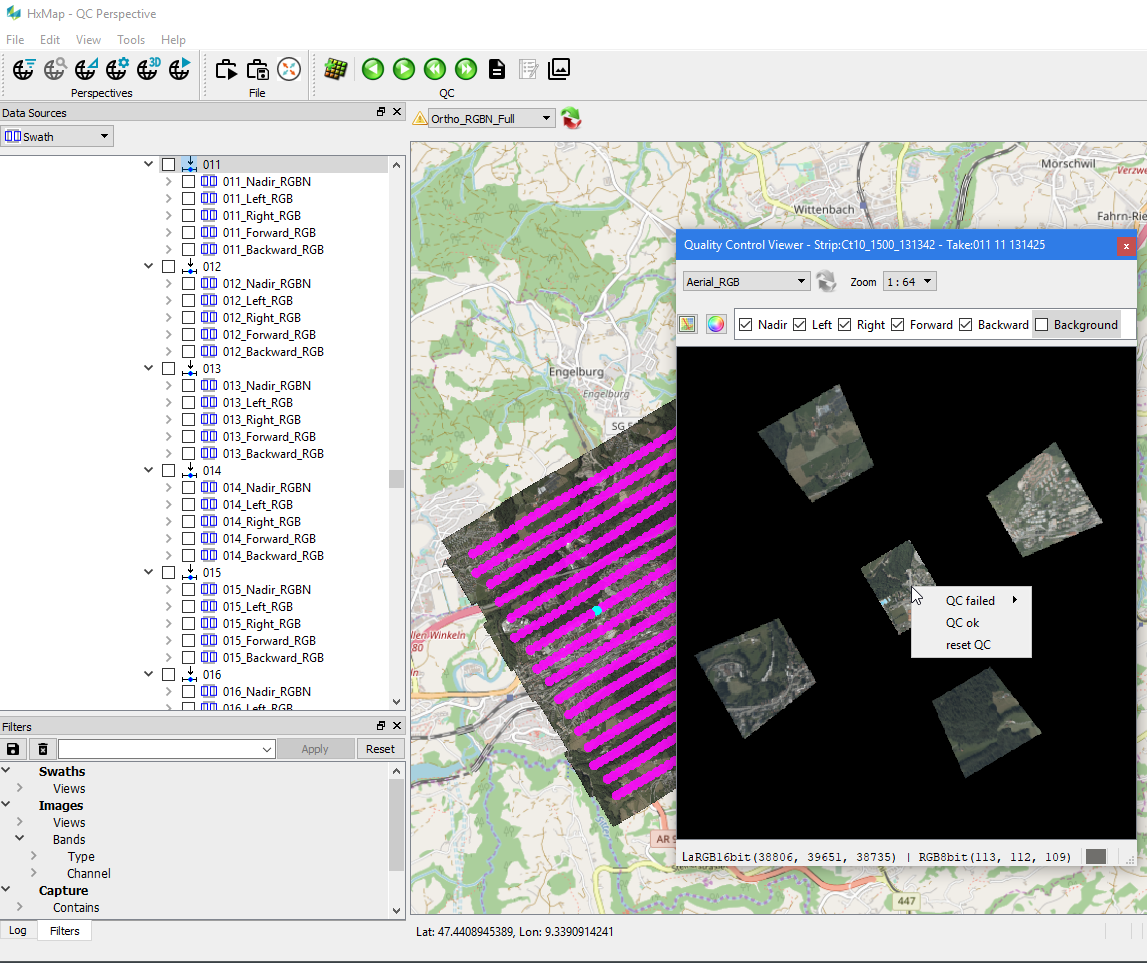Delete filter using the trash icon
Image resolution: width=1147 pixels, height=963 pixels.
[x=42, y=749]
